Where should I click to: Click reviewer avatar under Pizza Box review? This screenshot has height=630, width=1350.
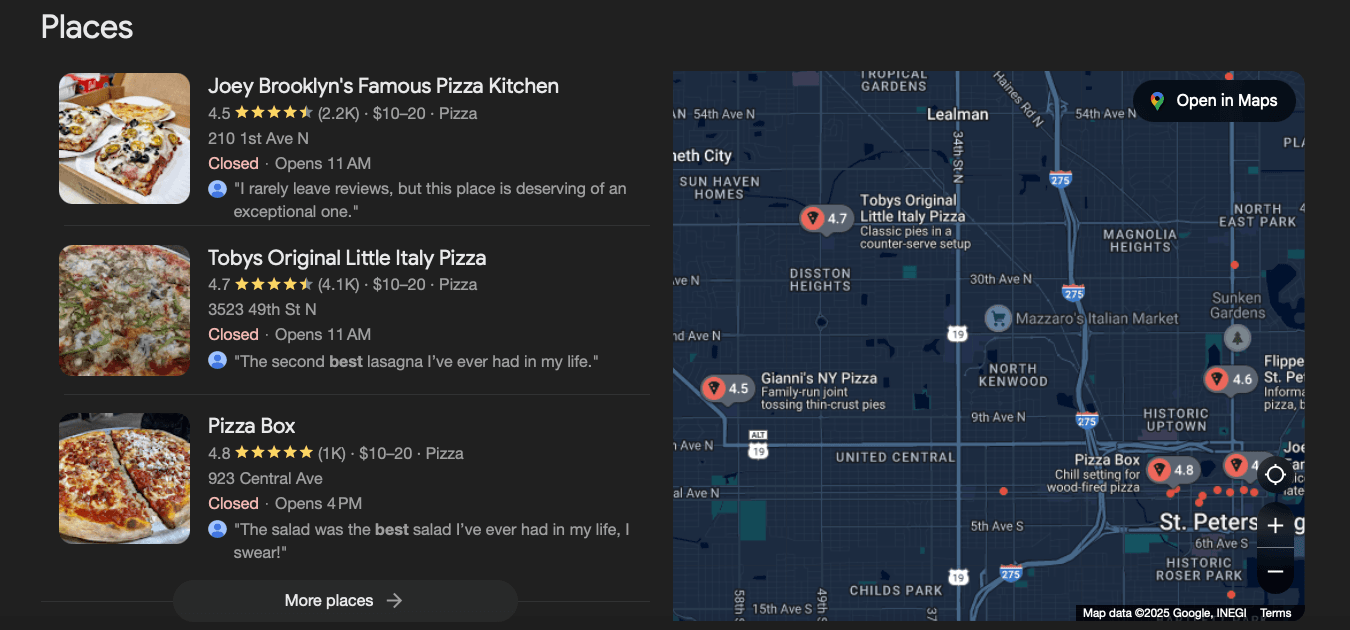point(217,528)
